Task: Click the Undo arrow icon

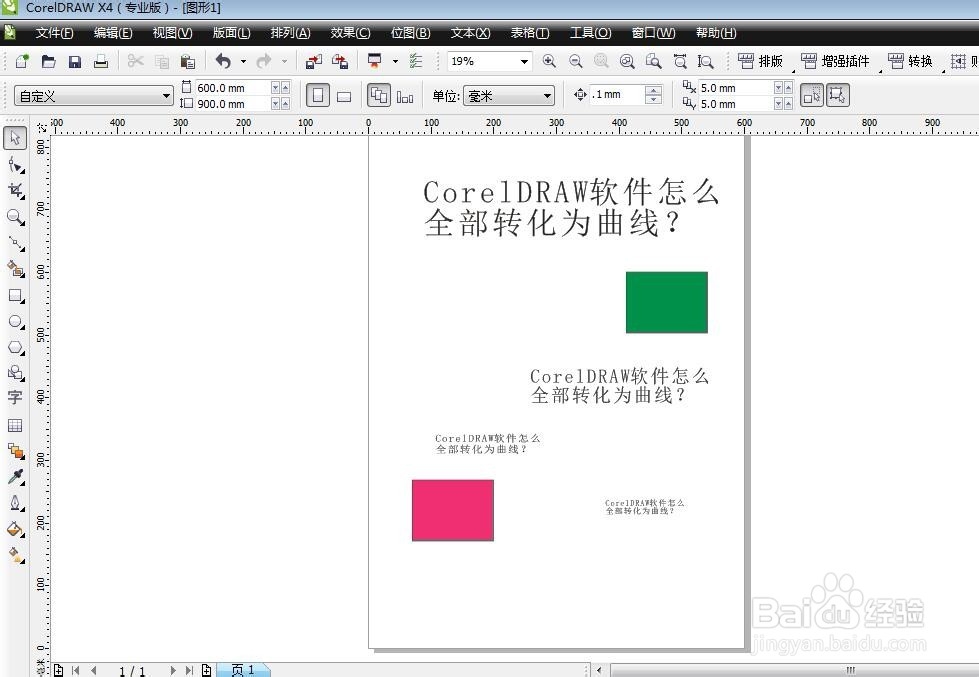Action: click(x=223, y=61)
